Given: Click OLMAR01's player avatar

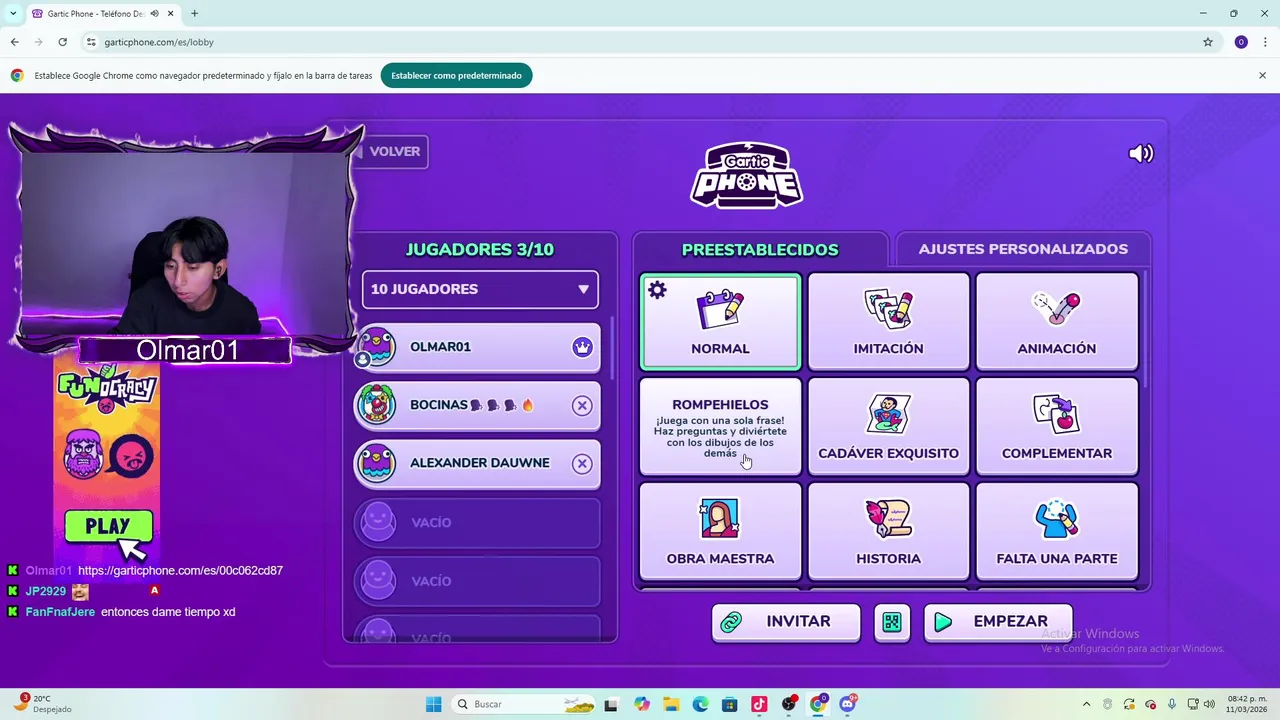Looking at the screenshot, I should coord(377,347).
